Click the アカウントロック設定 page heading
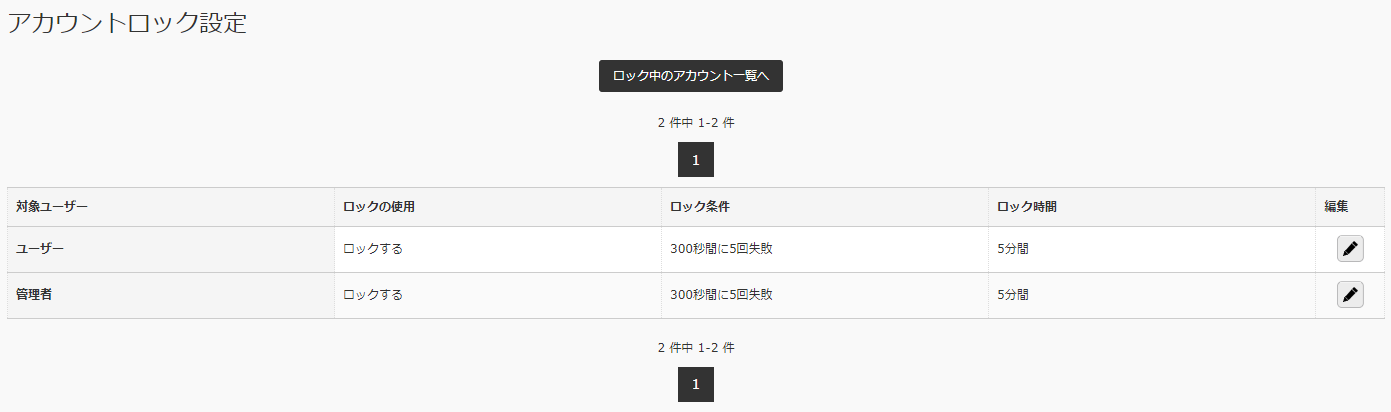 (x=127, y=24)
